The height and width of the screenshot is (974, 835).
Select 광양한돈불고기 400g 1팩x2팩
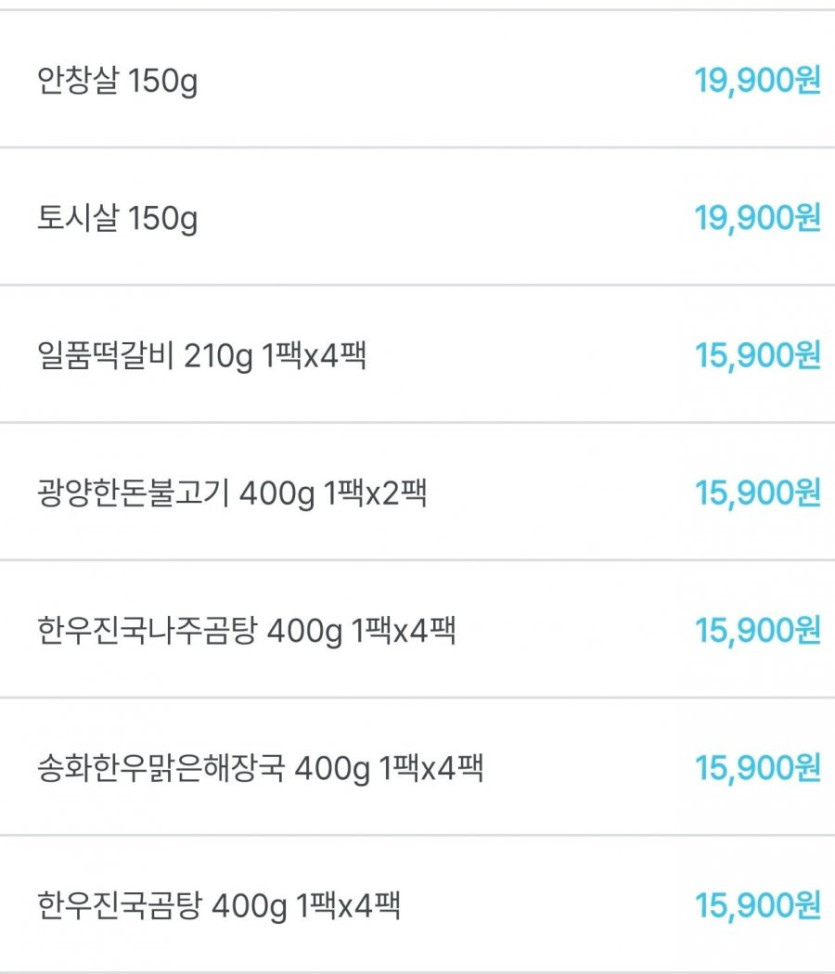click(x=232, y=494)
